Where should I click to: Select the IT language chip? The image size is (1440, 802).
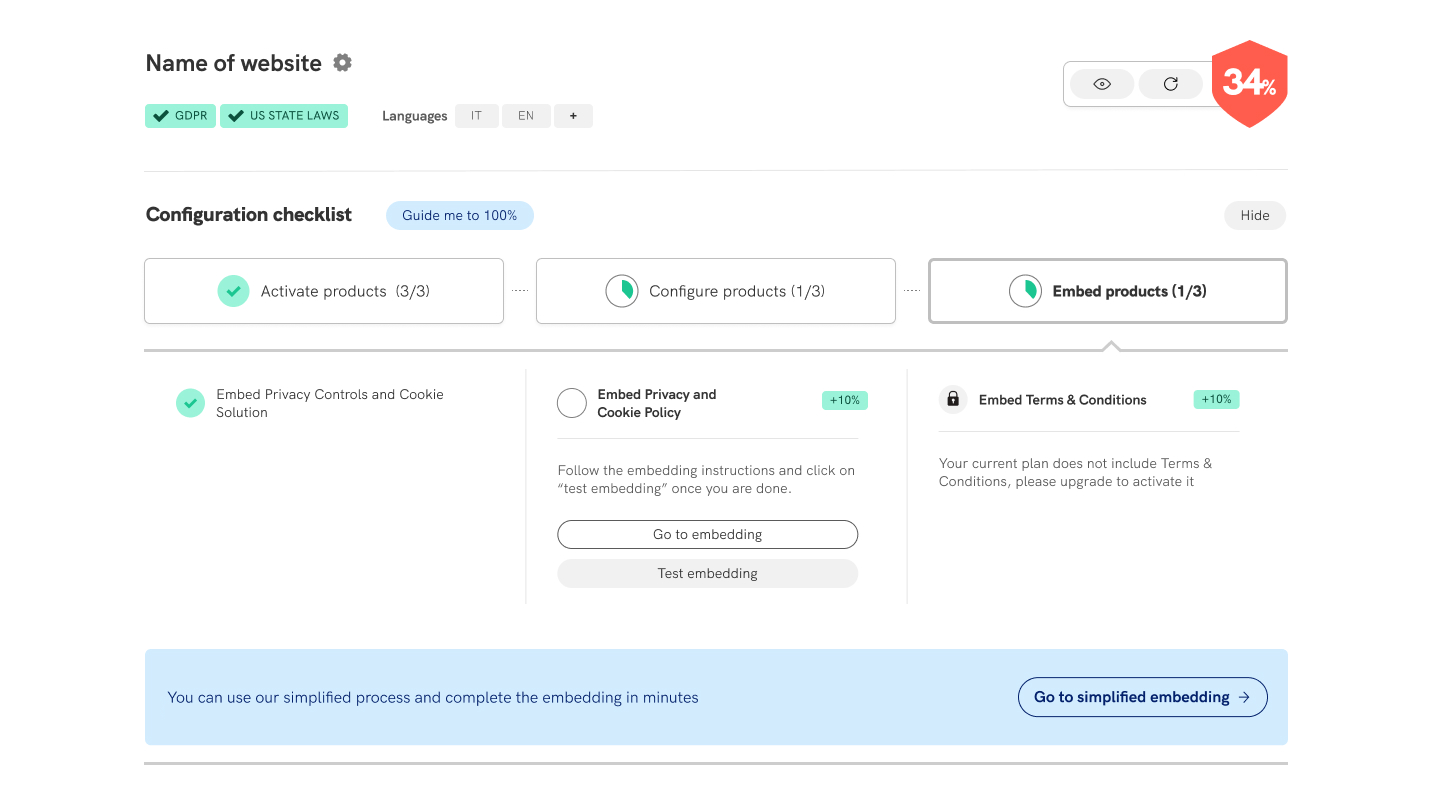pyautogui.click(x=477, y=116)
